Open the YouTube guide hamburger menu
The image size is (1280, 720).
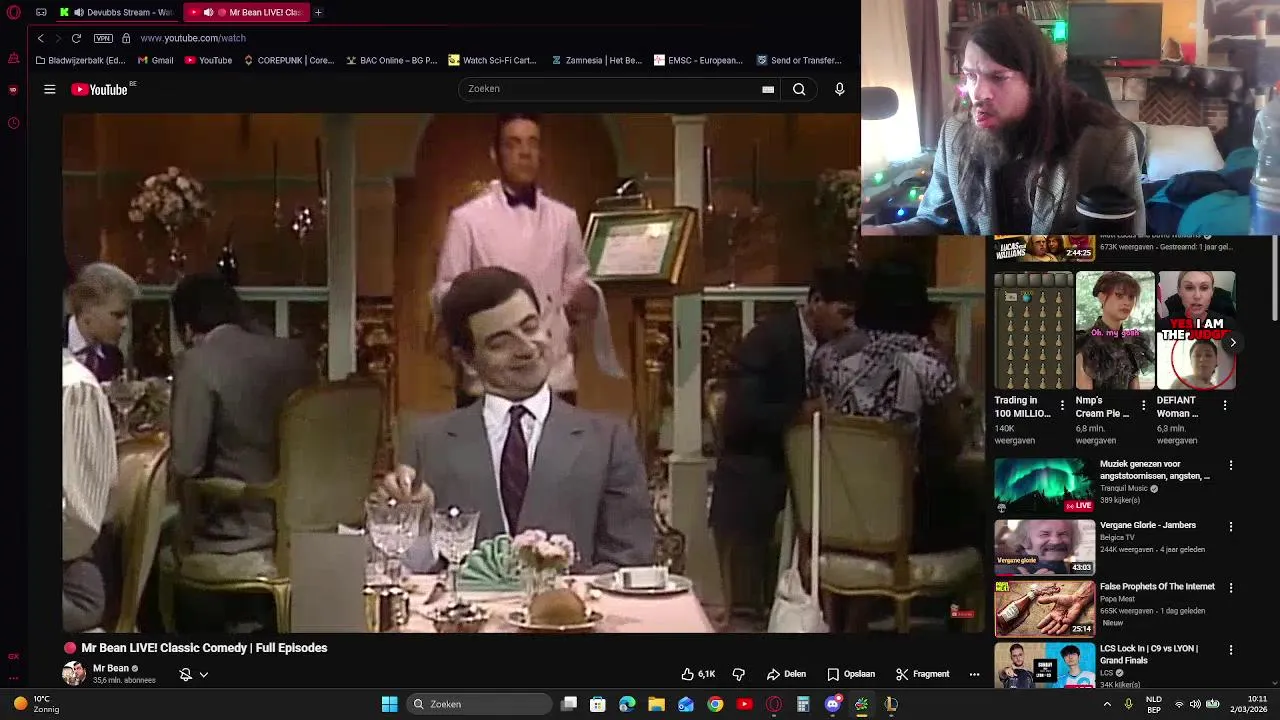tap(49, 89)
